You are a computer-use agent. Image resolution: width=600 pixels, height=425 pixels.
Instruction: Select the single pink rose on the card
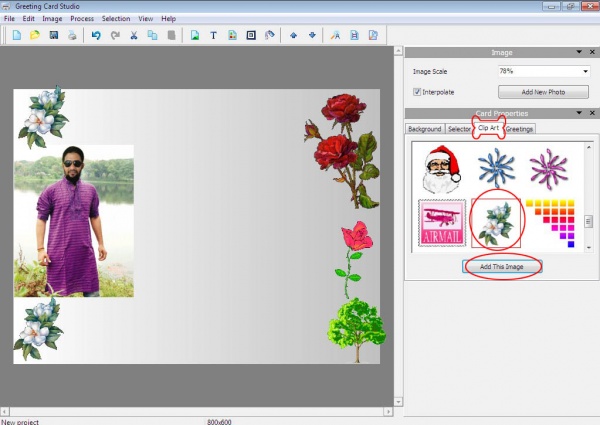pyautogui.click(x=354, y=259)
